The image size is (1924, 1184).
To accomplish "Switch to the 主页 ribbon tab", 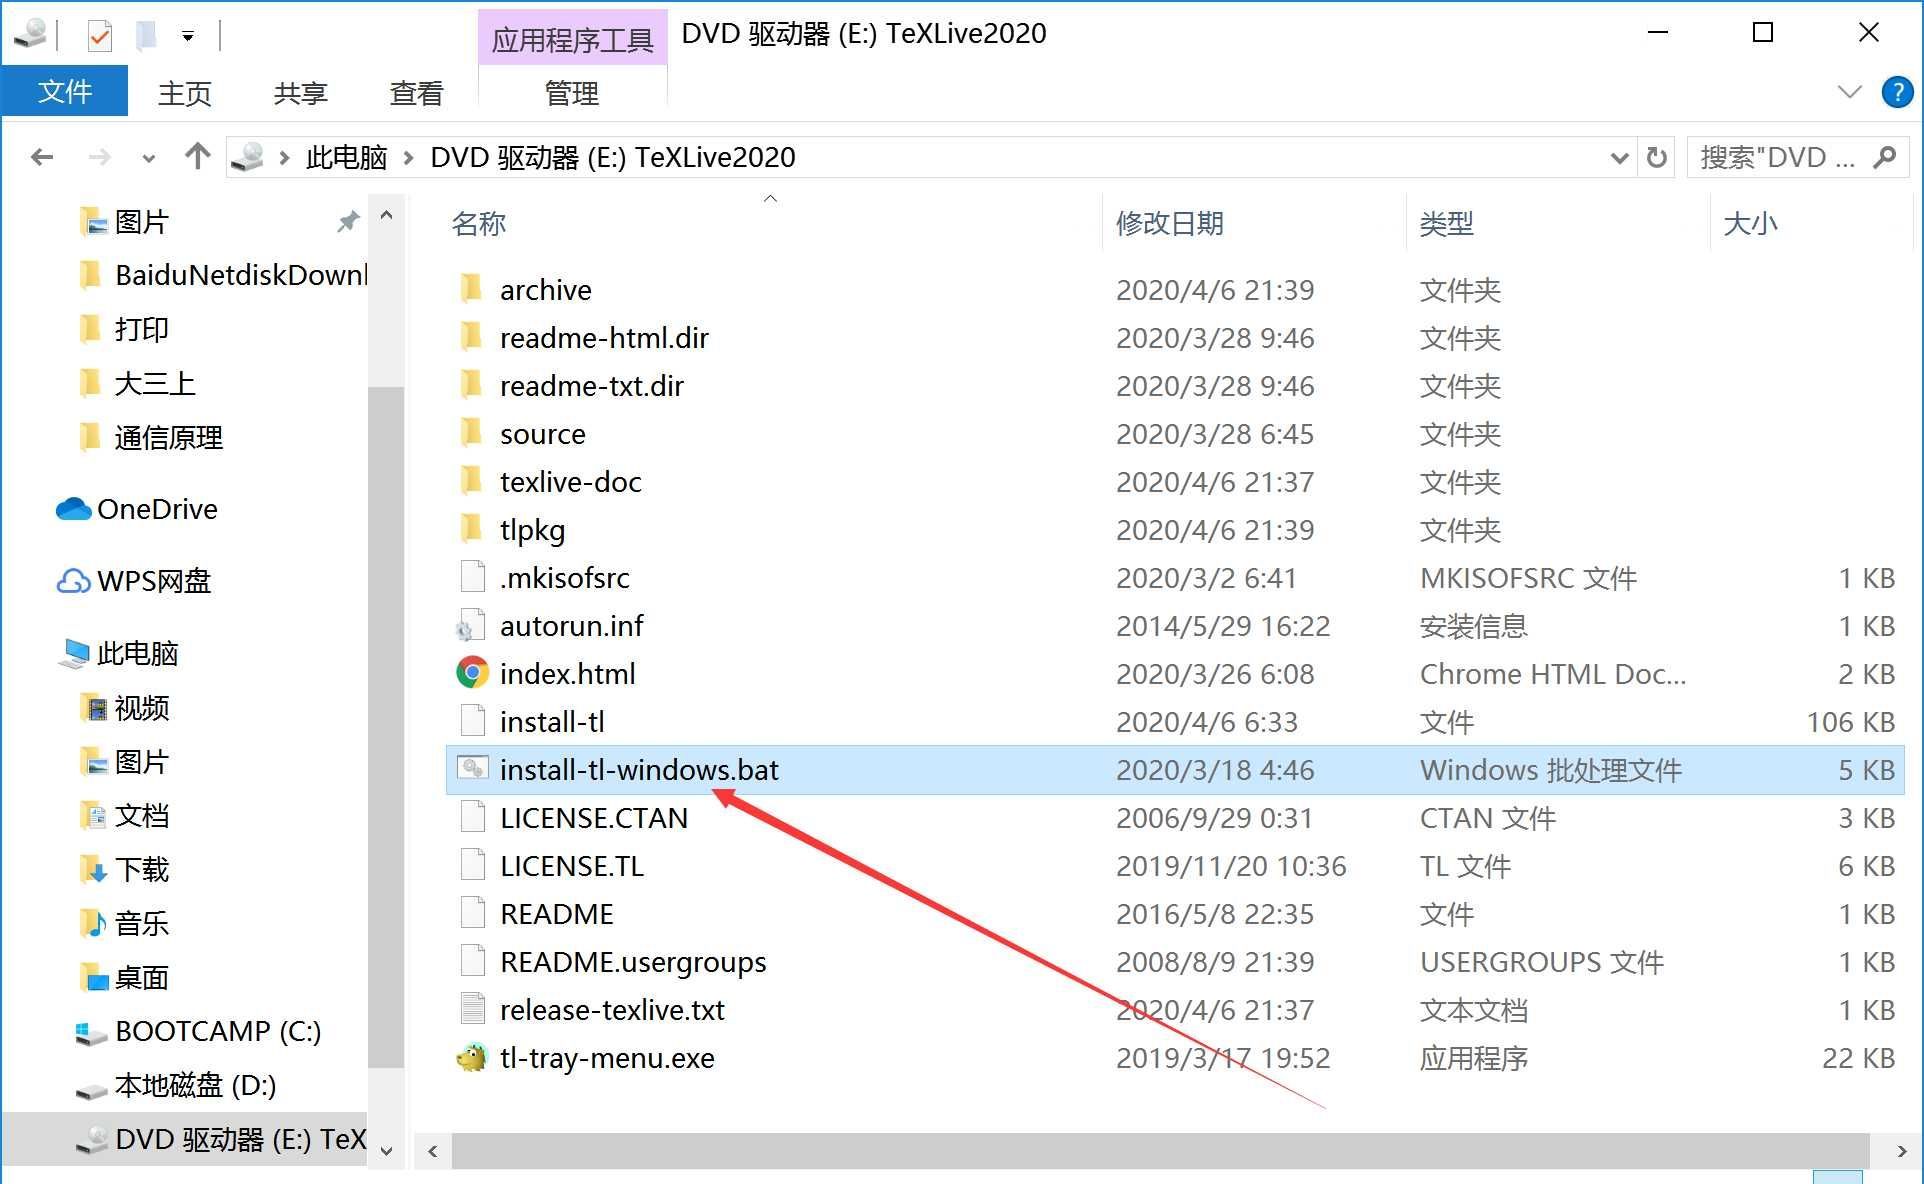I will coord(185,93).
